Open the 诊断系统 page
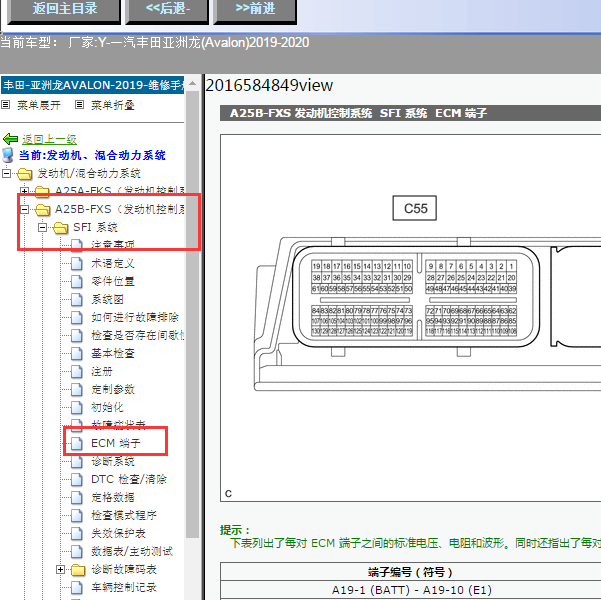The image size is (601, 600). (x=113, y=461)
